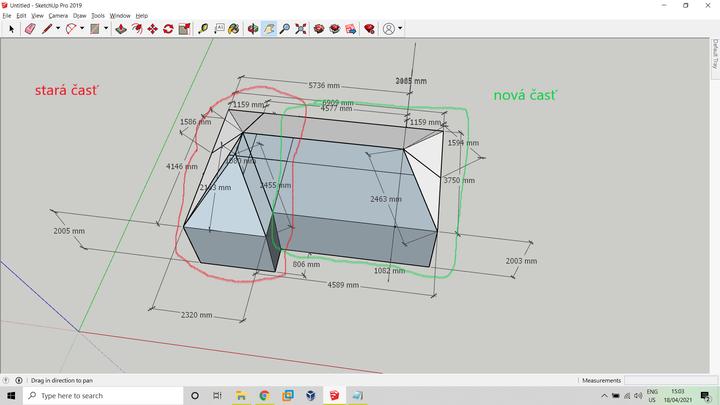The width and height of the screenshot is (720, 405).
Task: Open the user account dropdown arrow
Action: pos(400,29)
